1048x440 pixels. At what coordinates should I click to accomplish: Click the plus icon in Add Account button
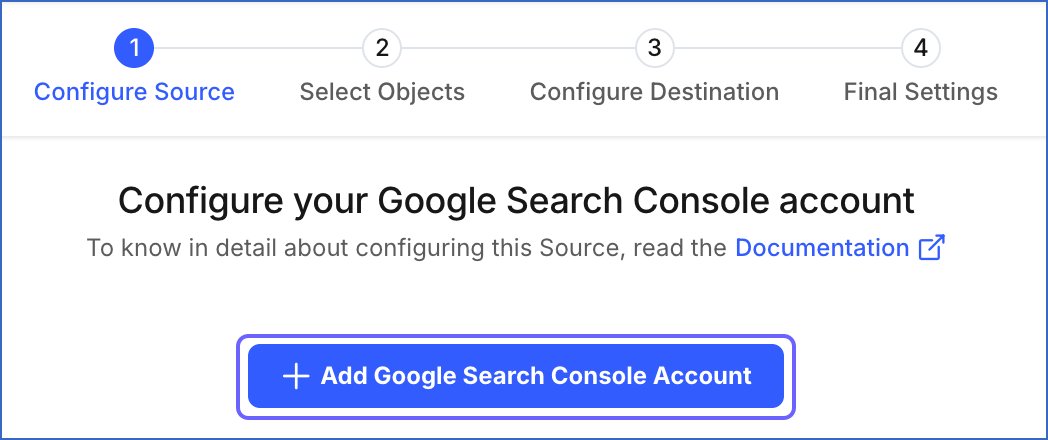coord(296,376)
